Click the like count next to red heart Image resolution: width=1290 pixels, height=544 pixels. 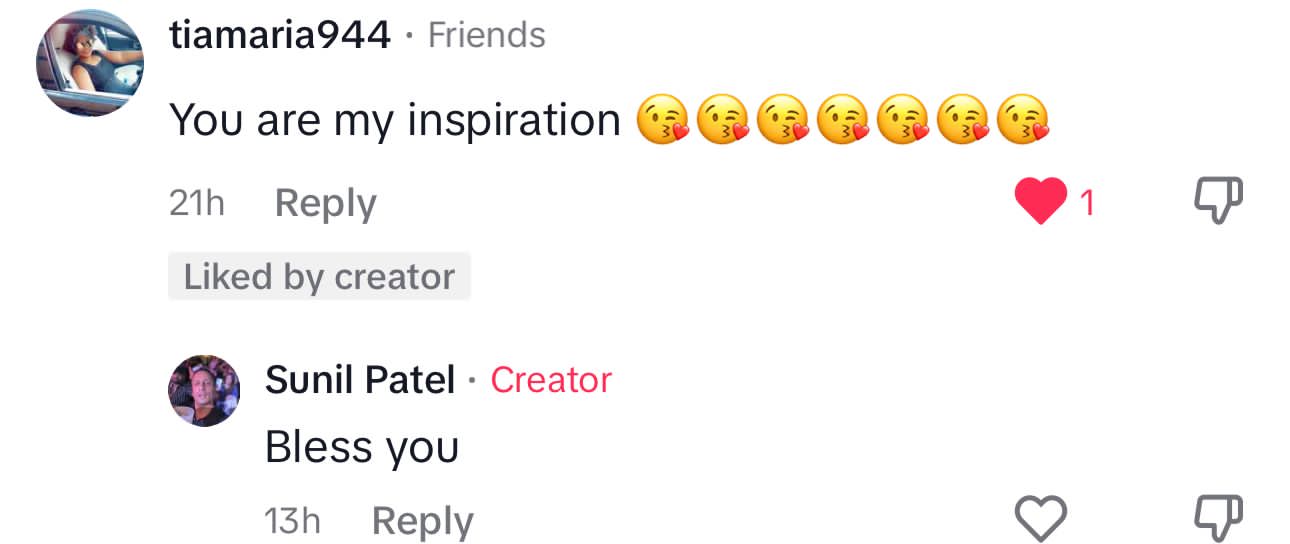(x=1088, y=203)
